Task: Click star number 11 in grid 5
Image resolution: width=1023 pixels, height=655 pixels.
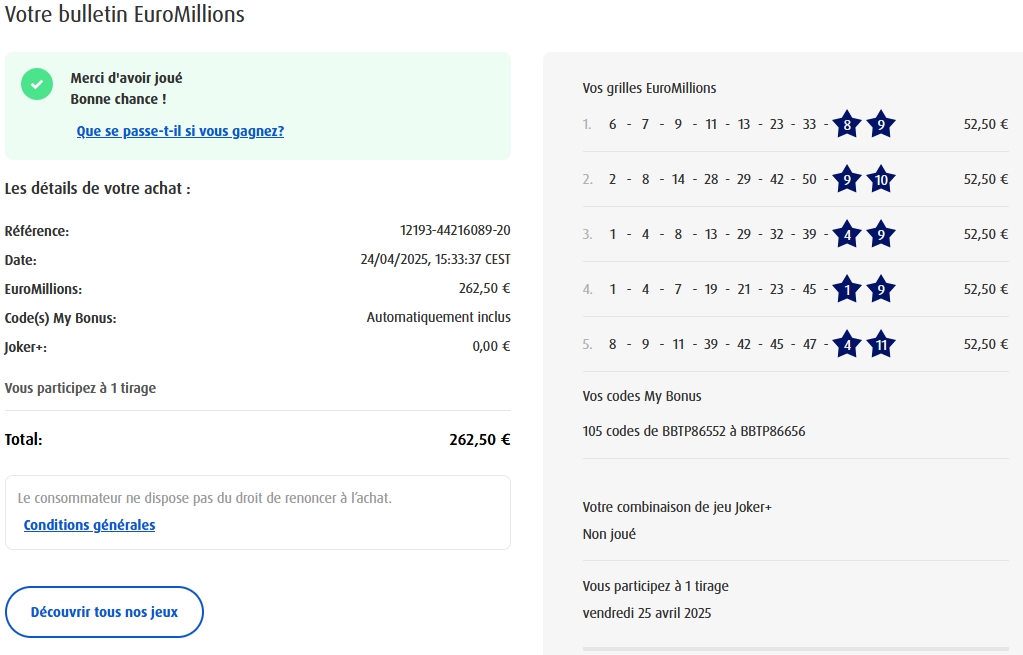Action: (880, 345)
